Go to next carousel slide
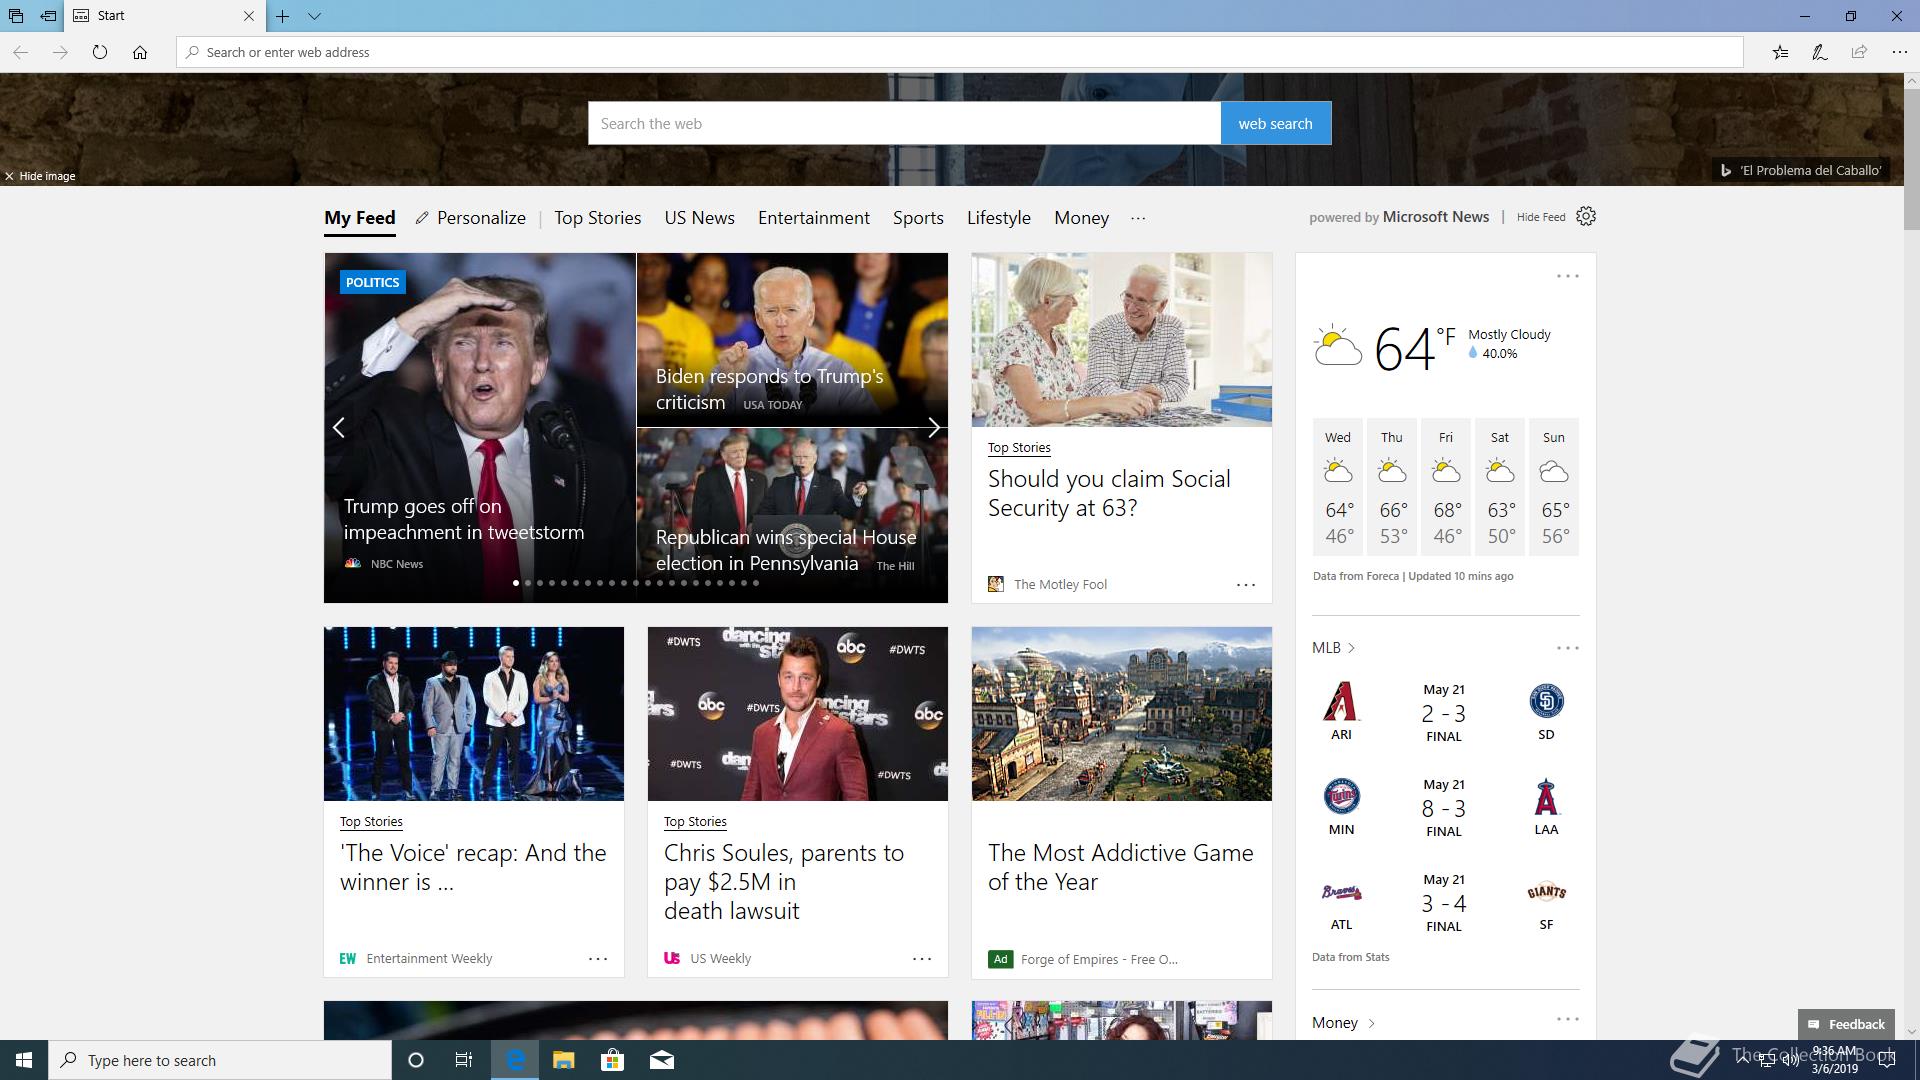 [933, 428]
